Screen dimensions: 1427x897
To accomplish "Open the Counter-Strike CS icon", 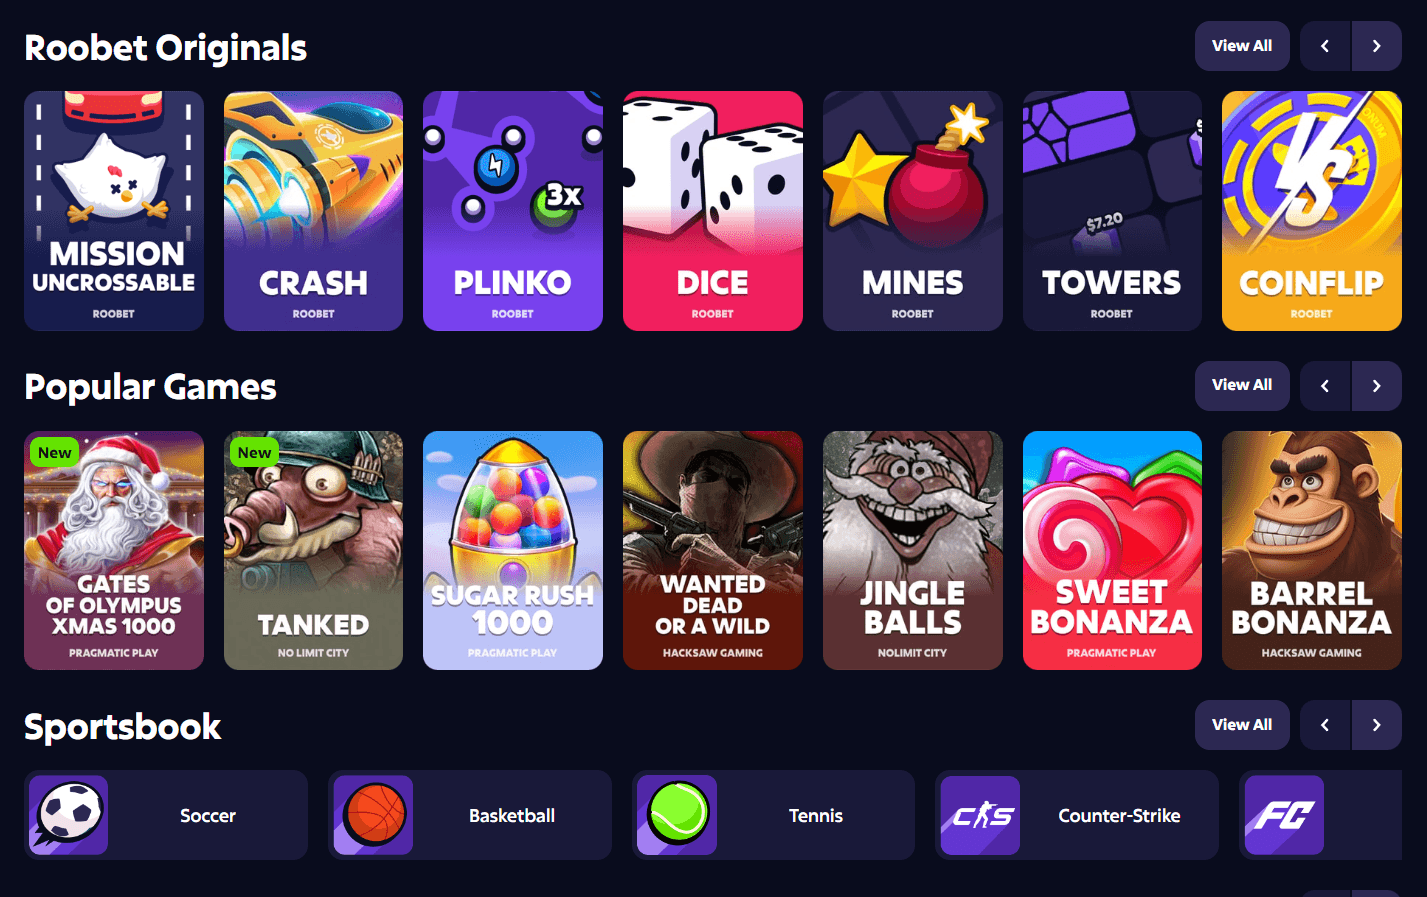I will 980,815.
